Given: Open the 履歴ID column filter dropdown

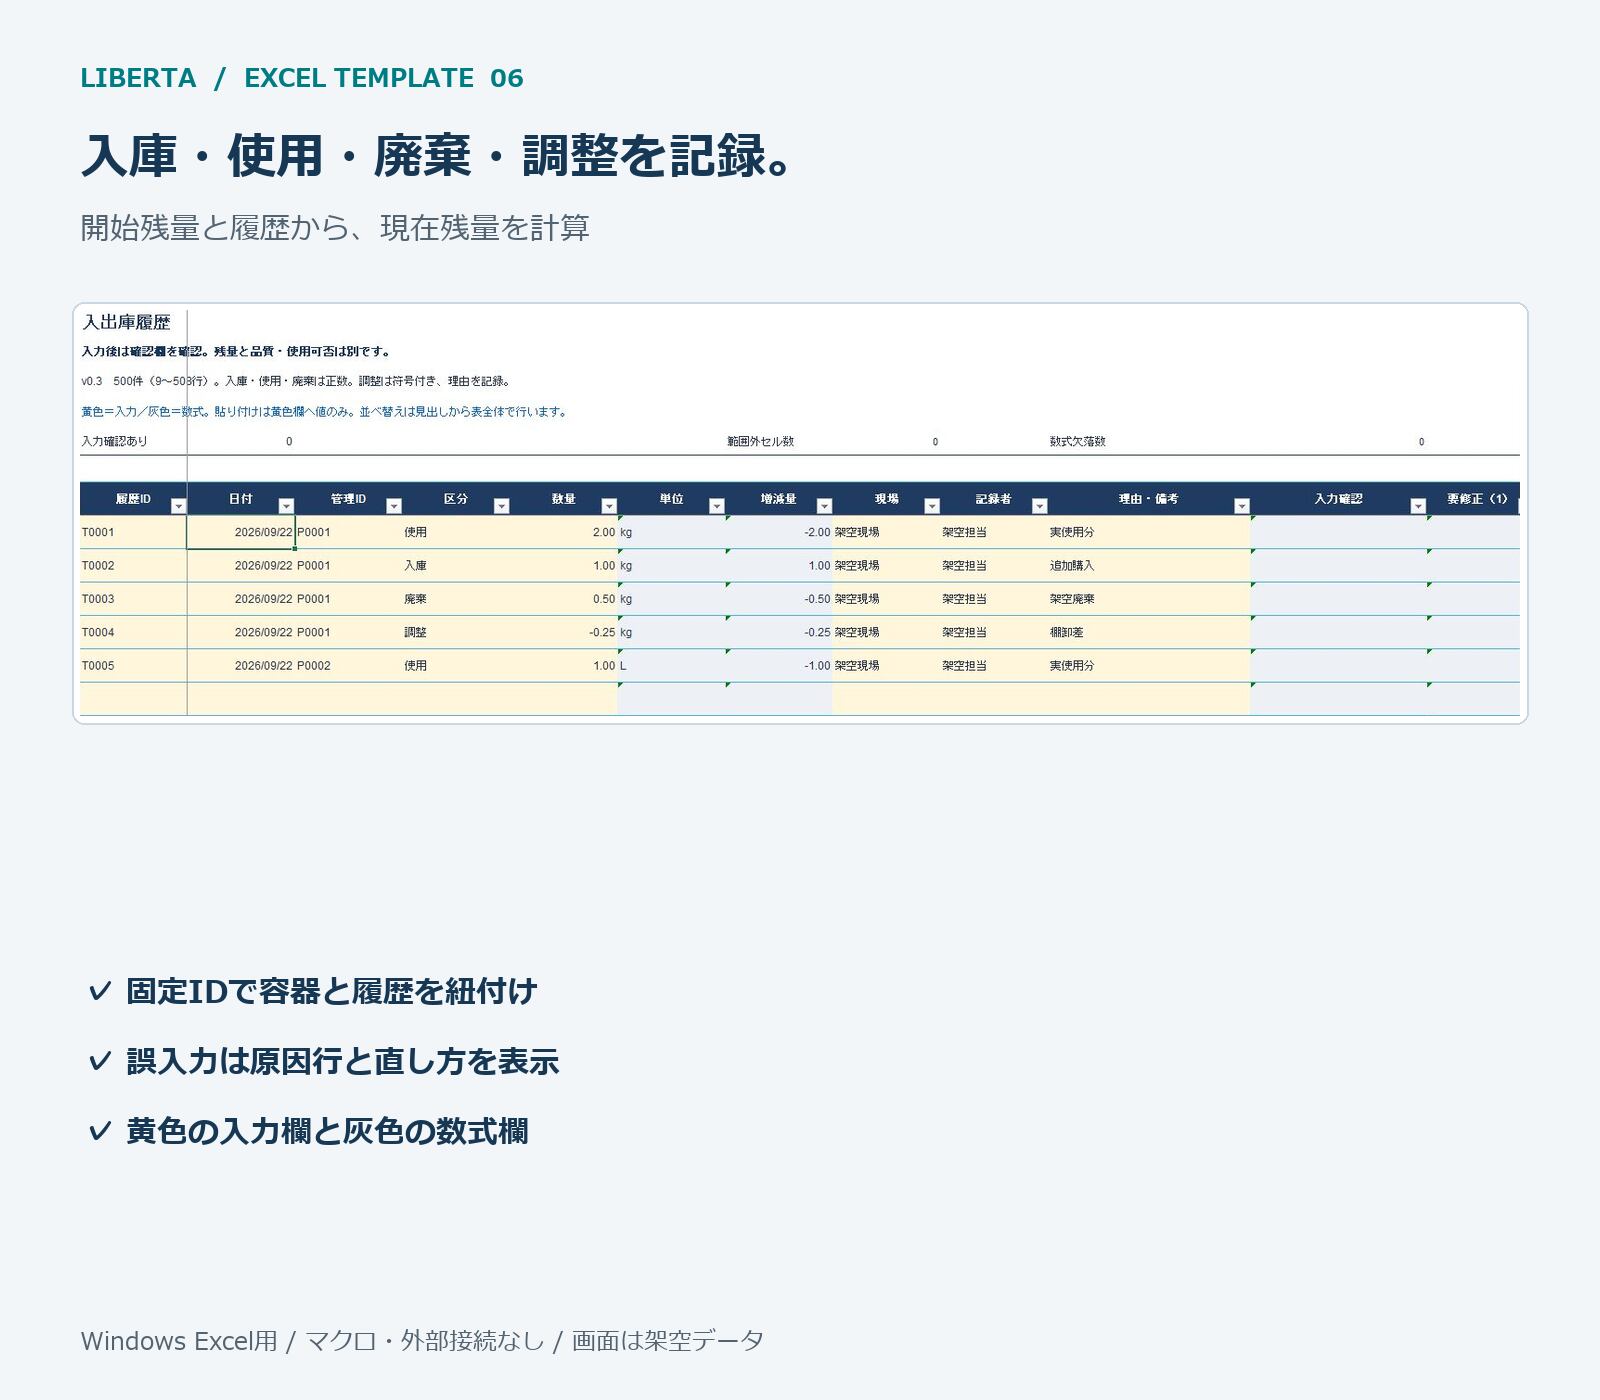Looking at the screenshot, I should click(178, 506).
